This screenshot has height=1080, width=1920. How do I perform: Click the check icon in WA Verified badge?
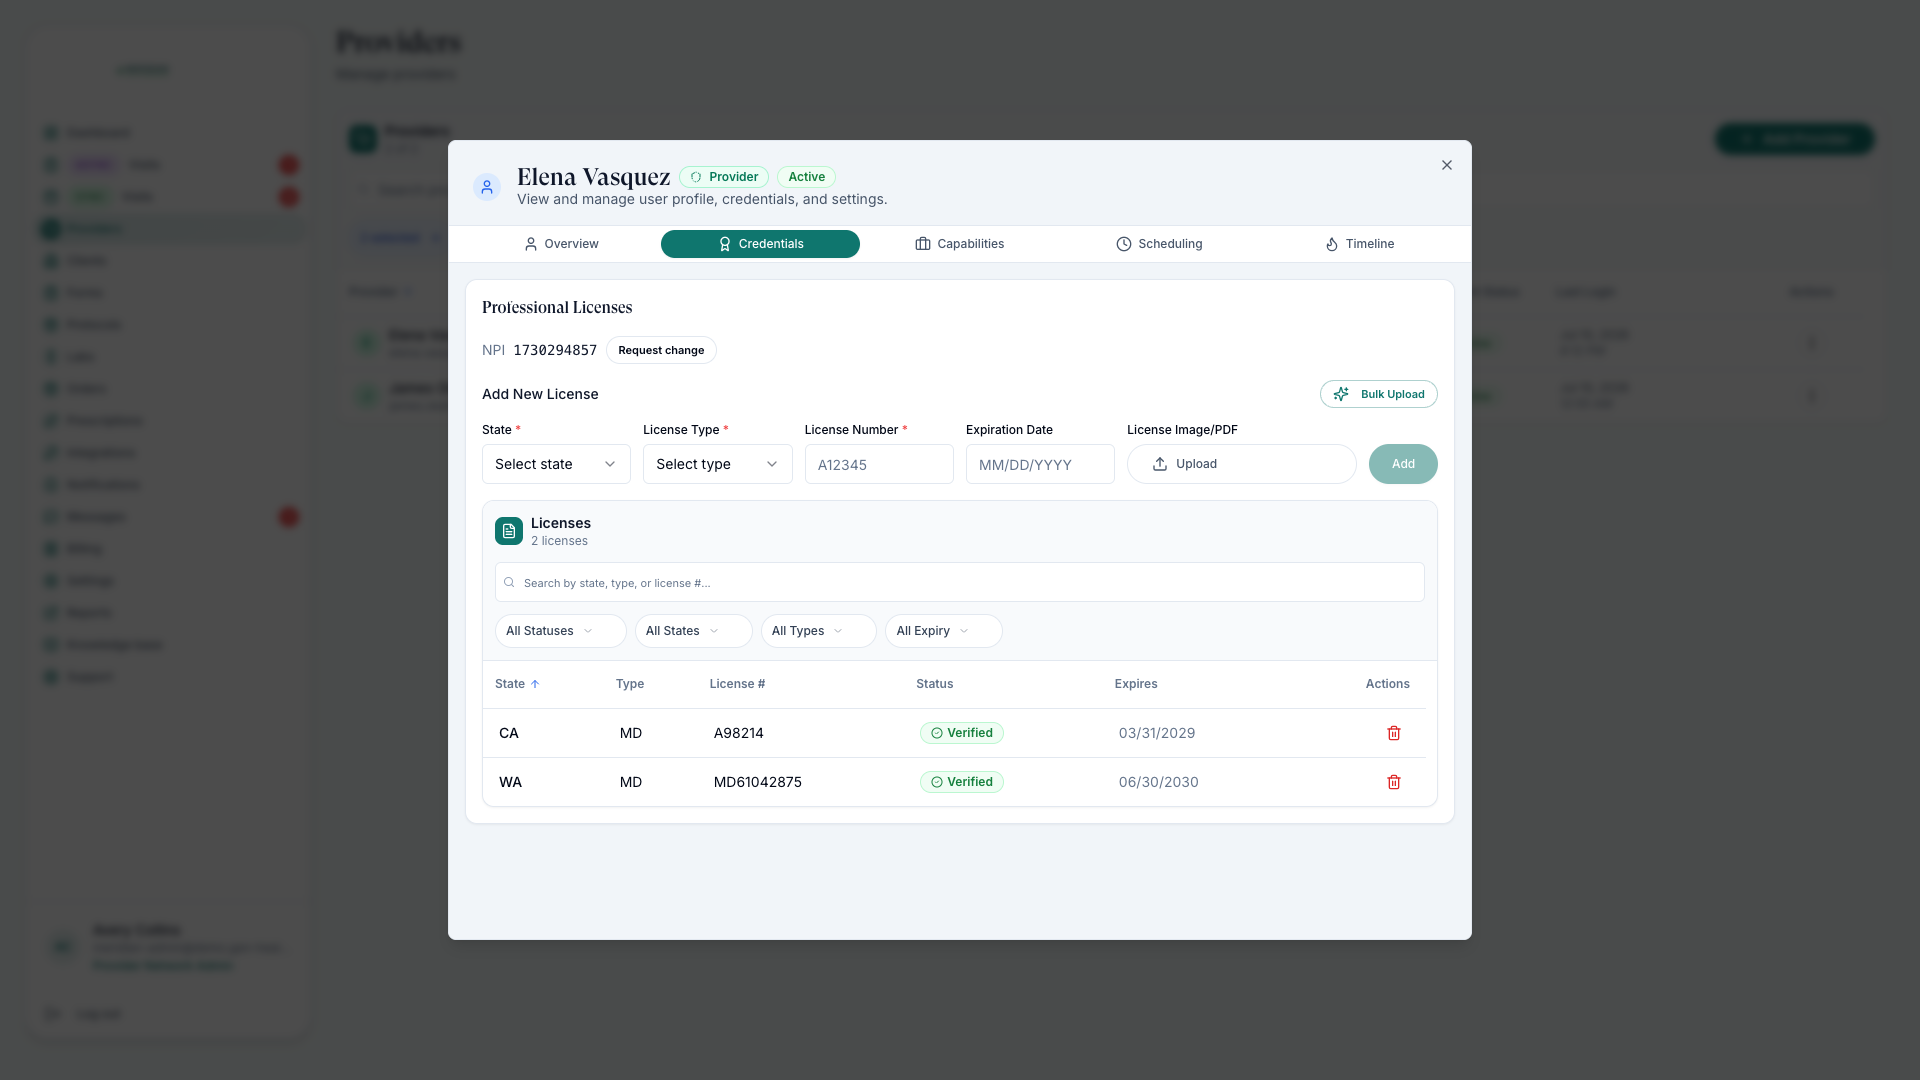[937, 782]
